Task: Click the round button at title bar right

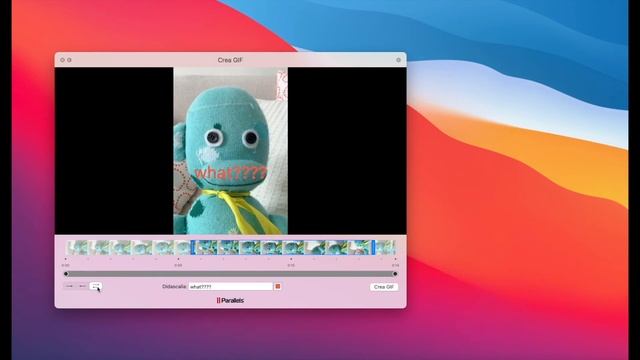Action: tap(398, 60)
